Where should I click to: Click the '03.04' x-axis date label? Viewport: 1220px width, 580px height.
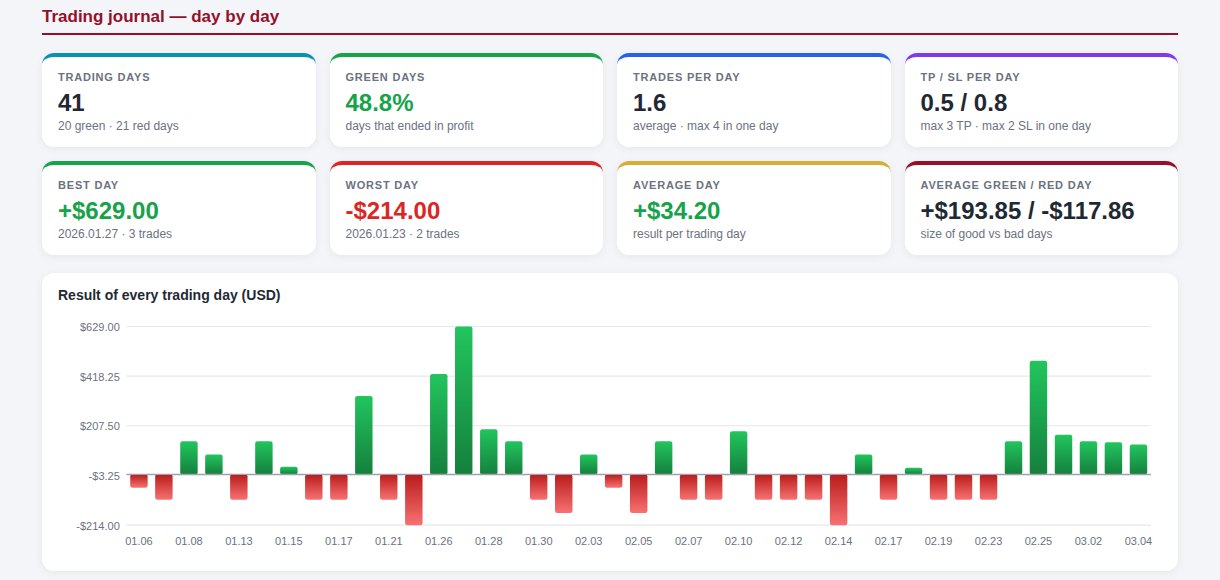[1139, 541]
